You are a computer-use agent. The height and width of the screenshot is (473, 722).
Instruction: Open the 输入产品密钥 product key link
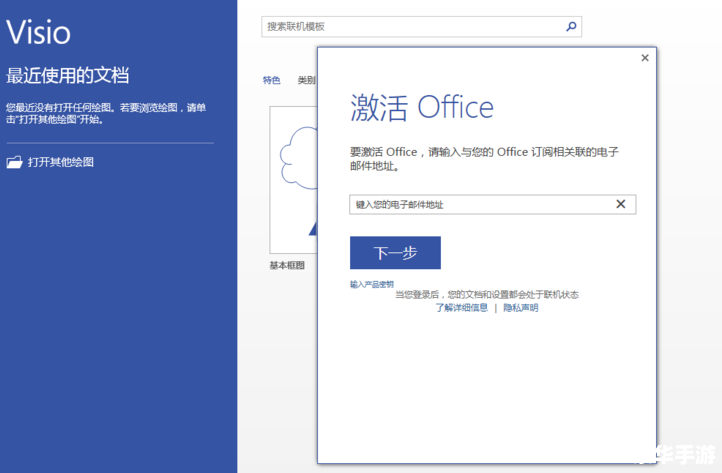[x=372, y=284]
